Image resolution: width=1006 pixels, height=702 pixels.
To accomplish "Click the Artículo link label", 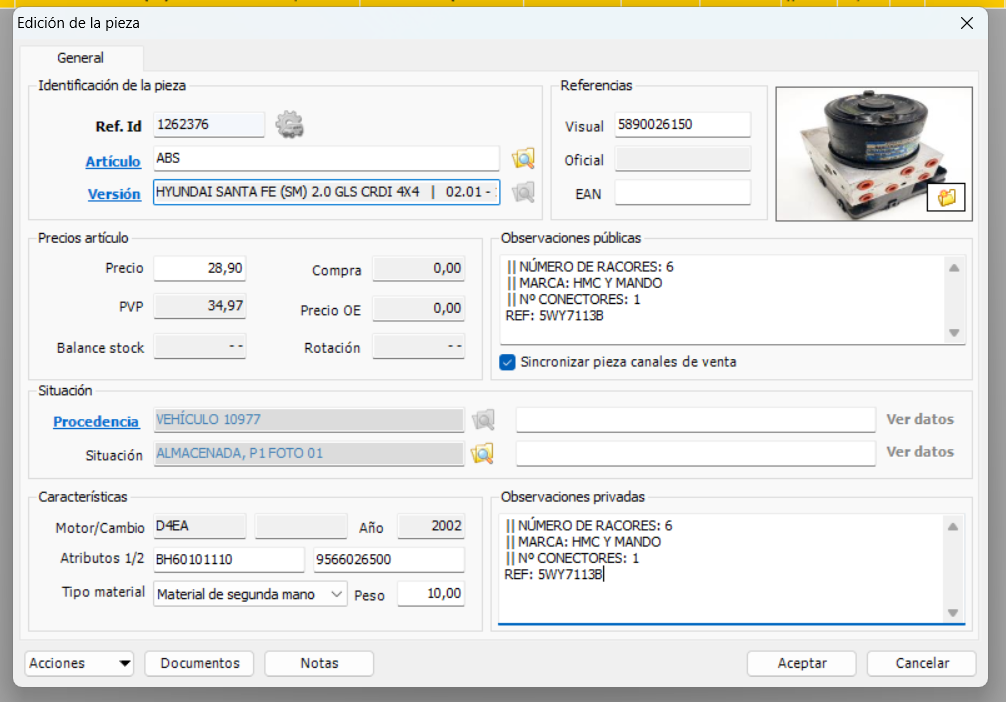I will tap(112, 161).
